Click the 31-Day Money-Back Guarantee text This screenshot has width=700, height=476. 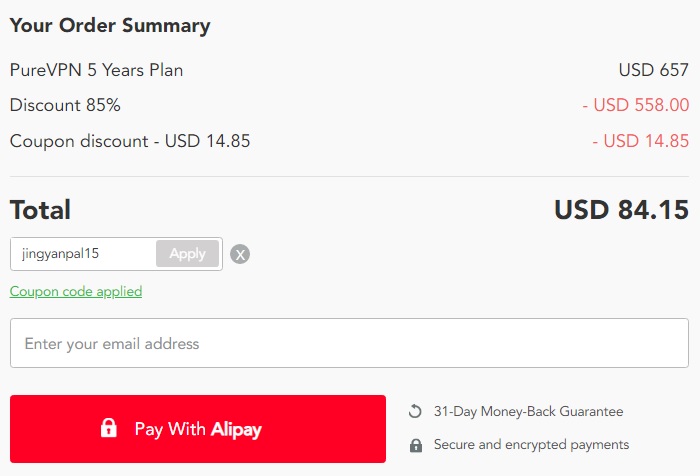click(x=529, y=411)
